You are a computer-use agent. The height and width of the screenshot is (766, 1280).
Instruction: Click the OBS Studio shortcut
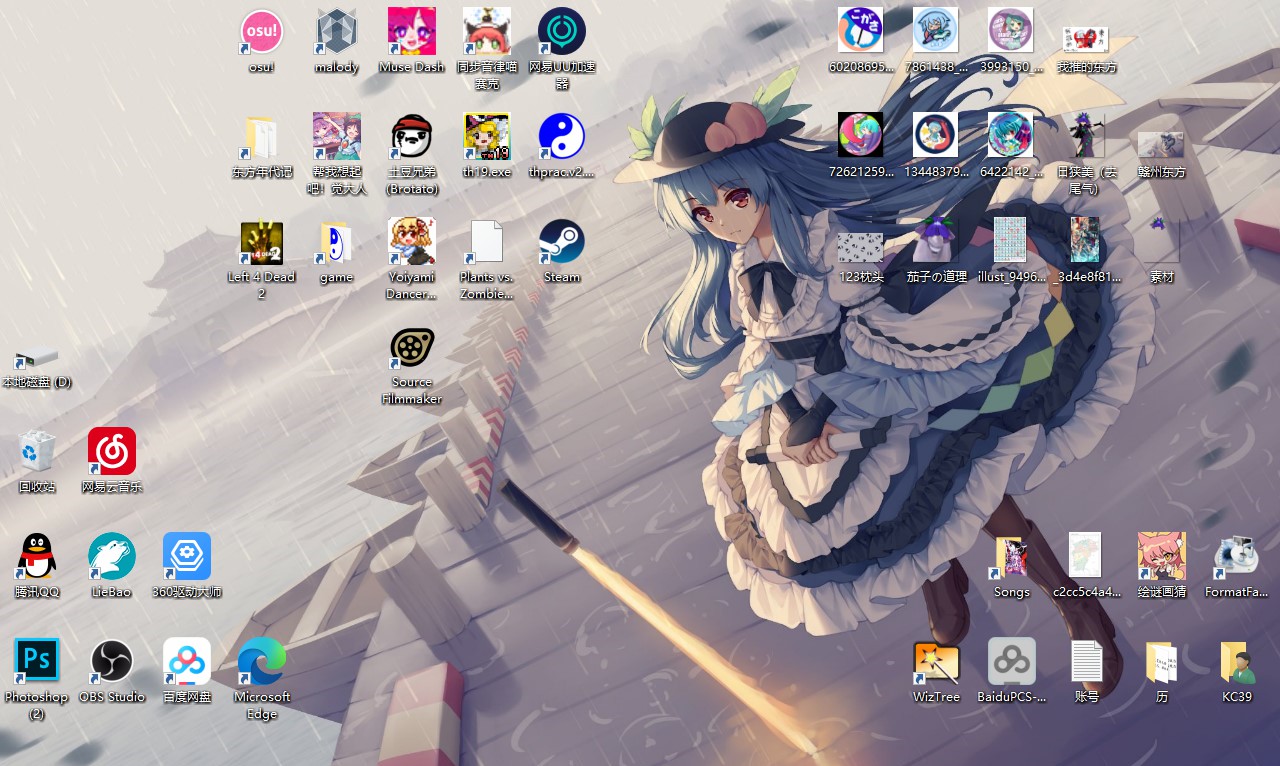[112, 661]
